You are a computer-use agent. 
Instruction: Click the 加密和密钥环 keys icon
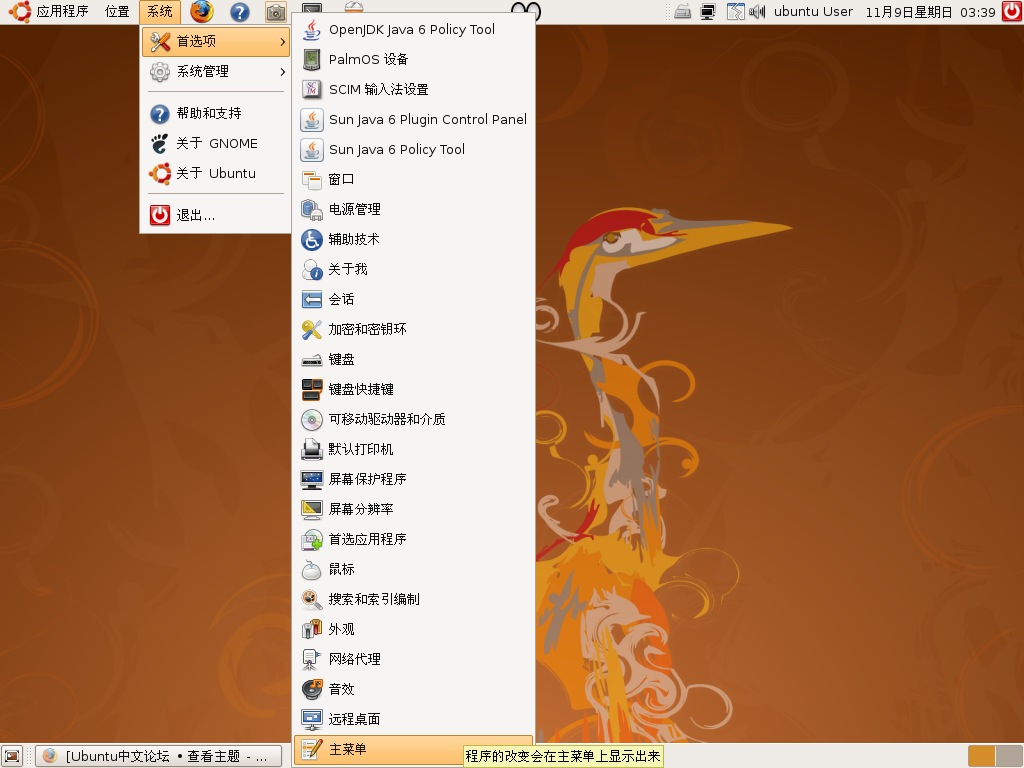tap(312, 330)
